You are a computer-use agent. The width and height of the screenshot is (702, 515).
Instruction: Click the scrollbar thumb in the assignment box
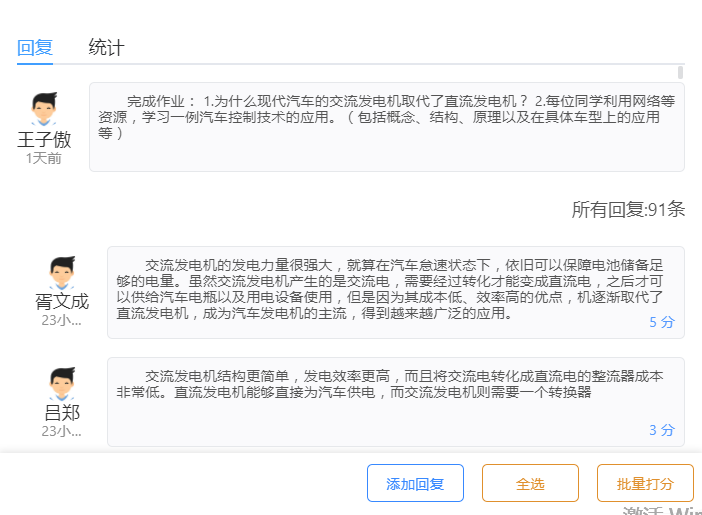coord(680,72)
